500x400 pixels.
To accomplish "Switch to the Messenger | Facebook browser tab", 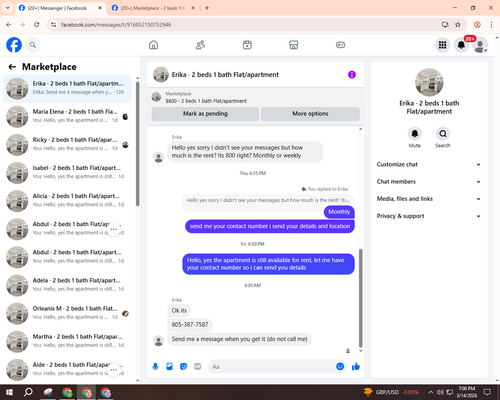I will [61, 8].
